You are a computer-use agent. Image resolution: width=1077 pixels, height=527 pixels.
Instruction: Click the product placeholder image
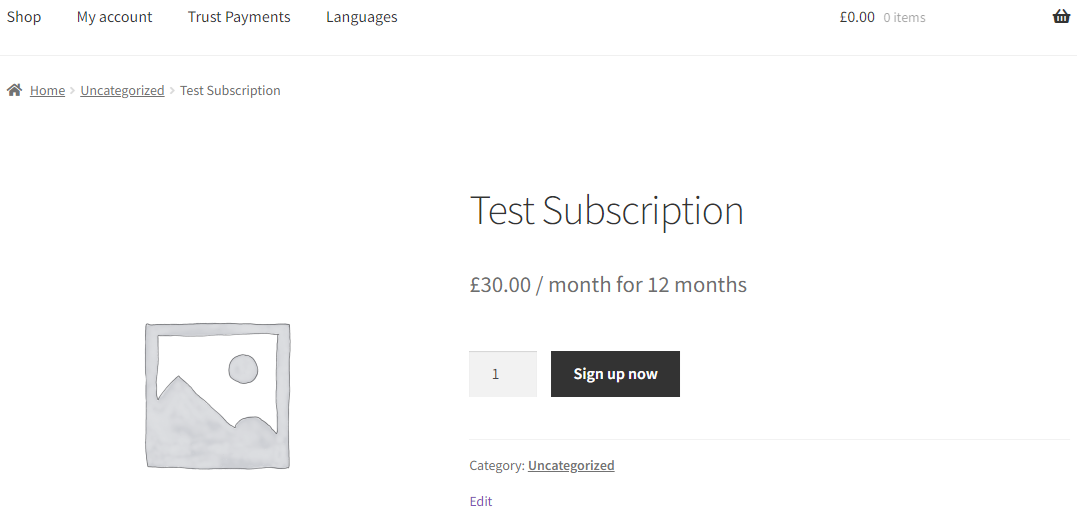(x=217, y=396)
